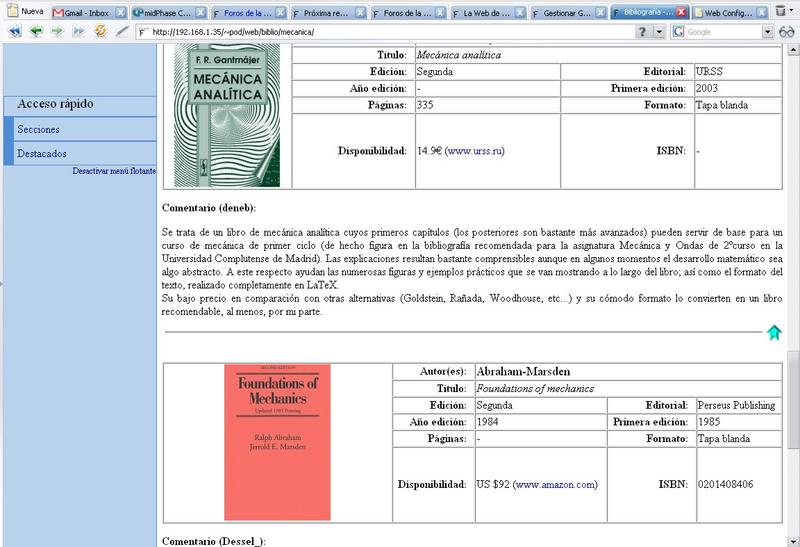Click the Primera edición value 1985
The width and height of the screenshot is (800, 547).
[709, 421]
